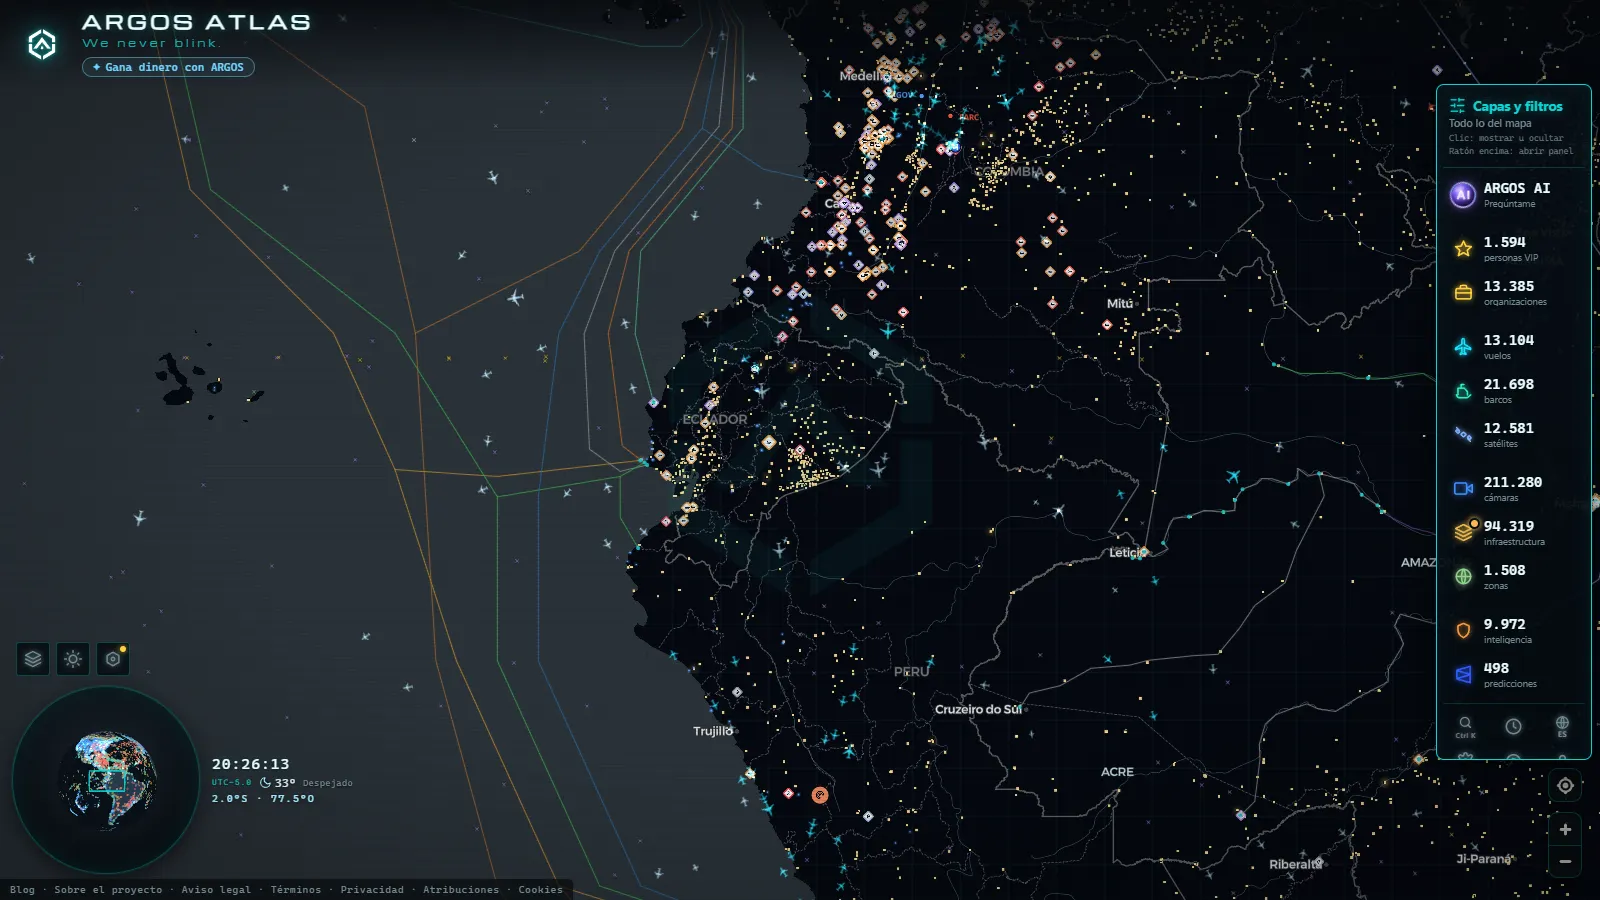Screen dimensions: 1600x900
Task: Toggle the infraestructura layer icon
Action: tap(1463, 532)
